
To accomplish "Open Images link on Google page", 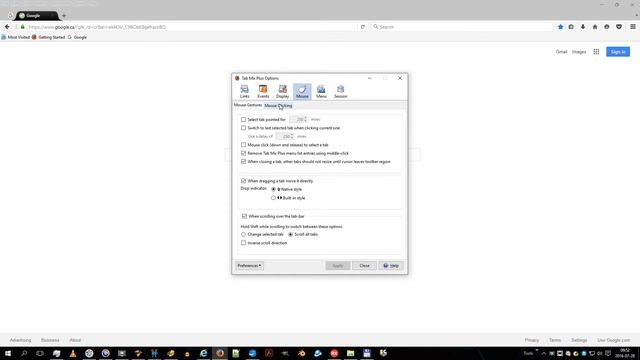I will point(579,52).
